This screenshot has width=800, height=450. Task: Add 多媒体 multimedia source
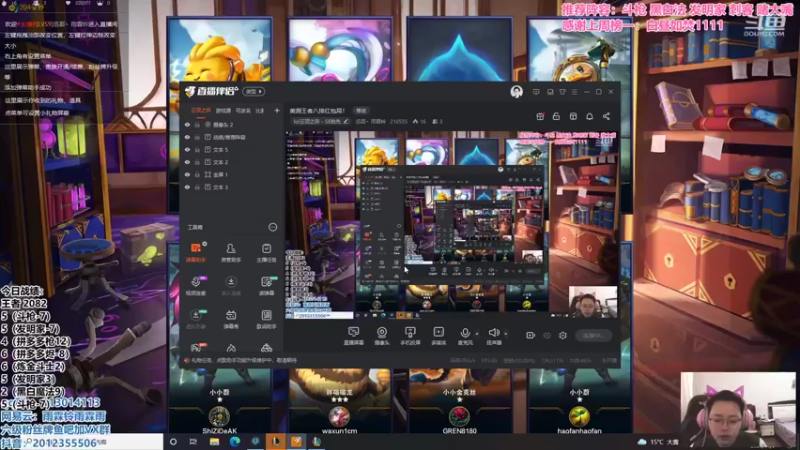click(439, 336)
